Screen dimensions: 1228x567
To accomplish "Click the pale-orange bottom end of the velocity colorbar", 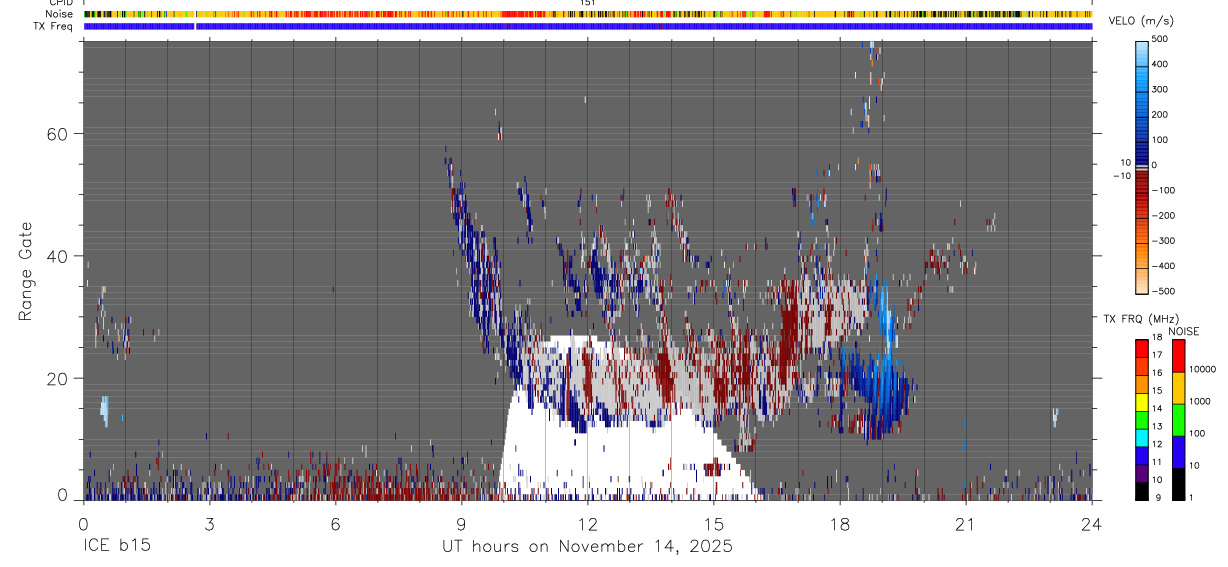I will pyautogui.click(x=1142, y=279).
